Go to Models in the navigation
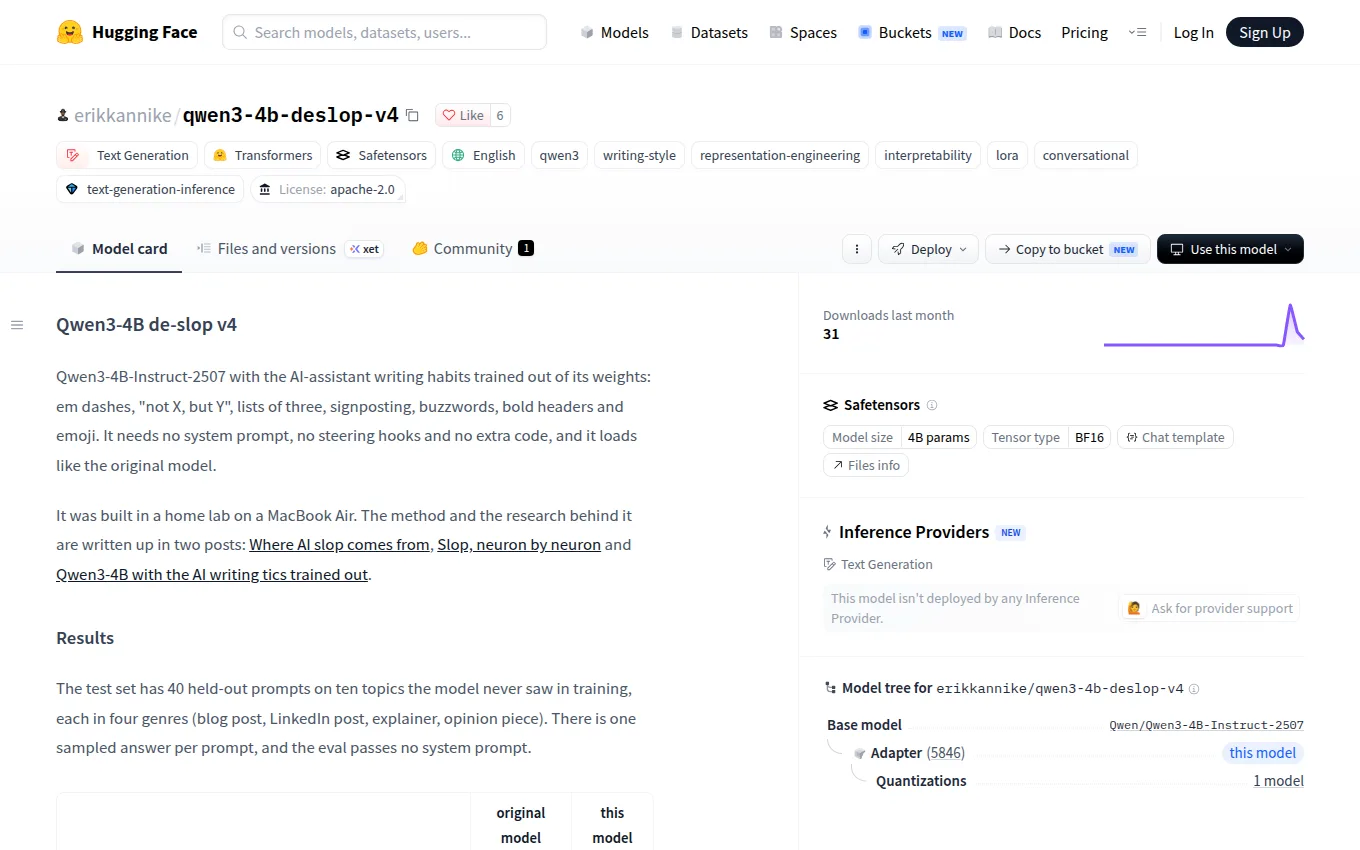The height and width of the screenshot is (850, 1360). tap(614, 32)
